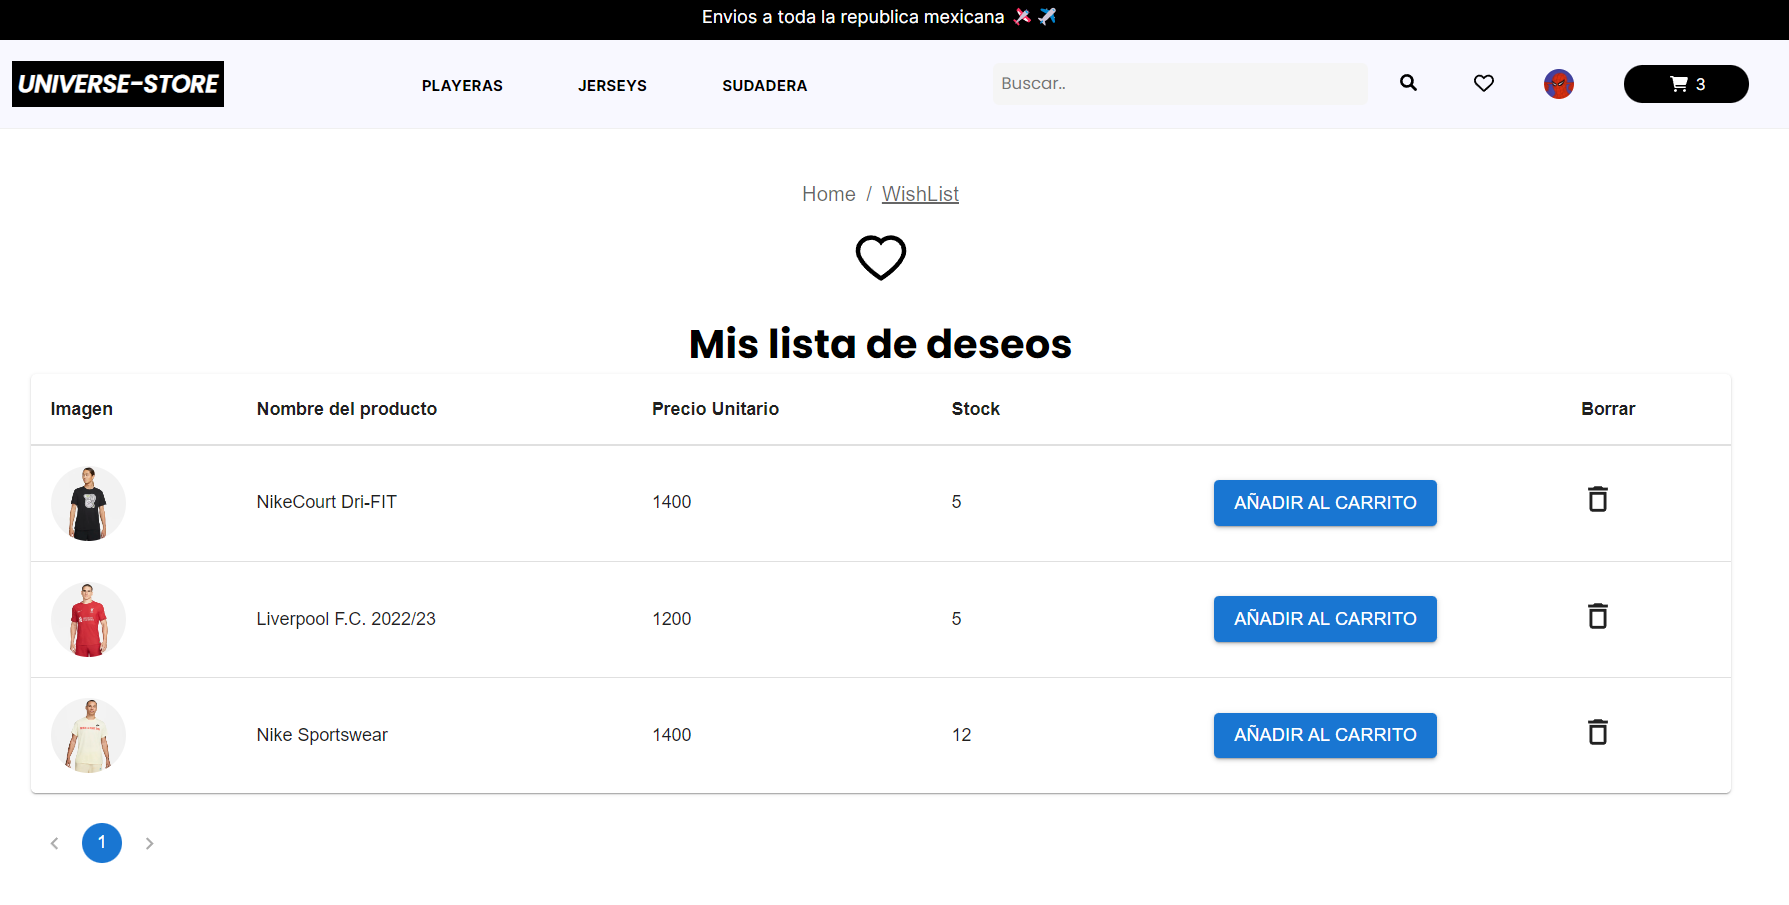Focus the Buscar search field

[x=1180, y=84]
